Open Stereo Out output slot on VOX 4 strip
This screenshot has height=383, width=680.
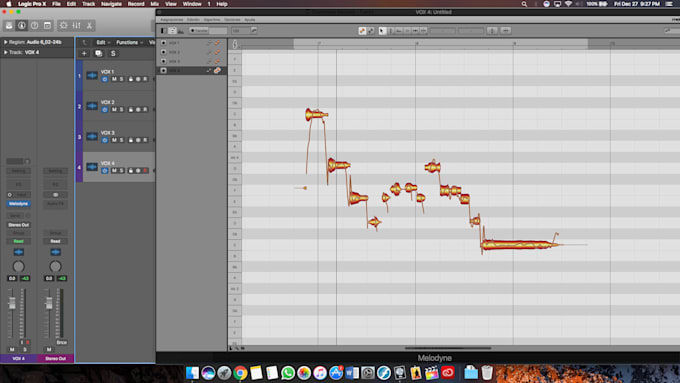(x=18, y=225)
